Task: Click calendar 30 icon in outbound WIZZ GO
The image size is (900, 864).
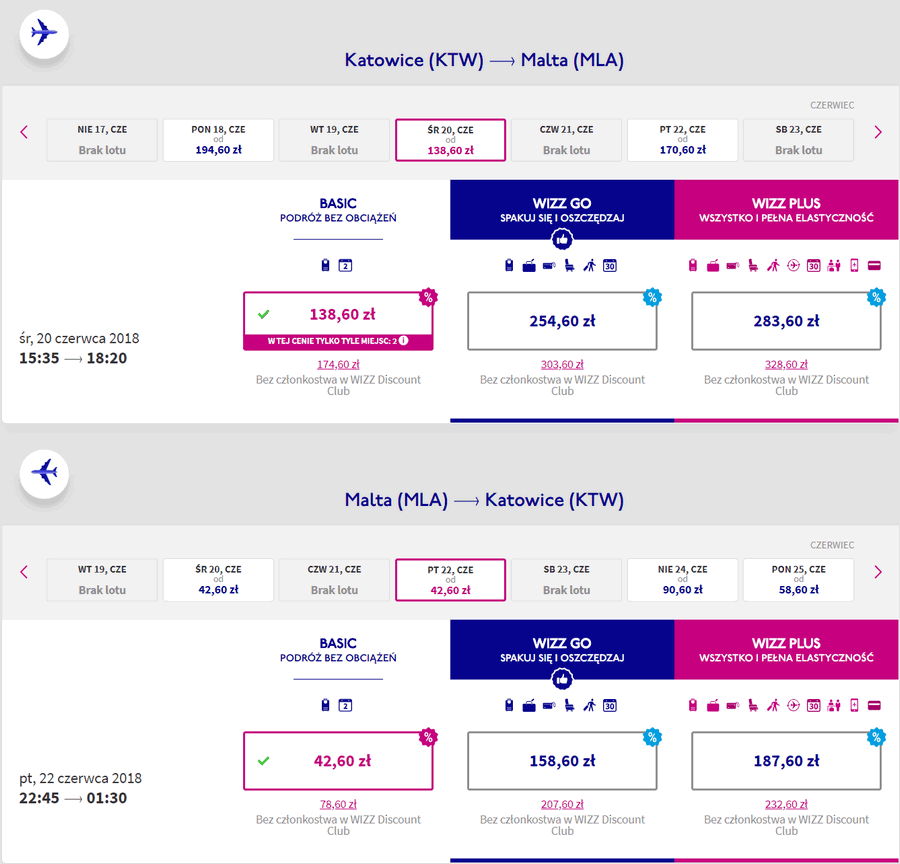Action: pyautogui.click(x=610, y=266)
